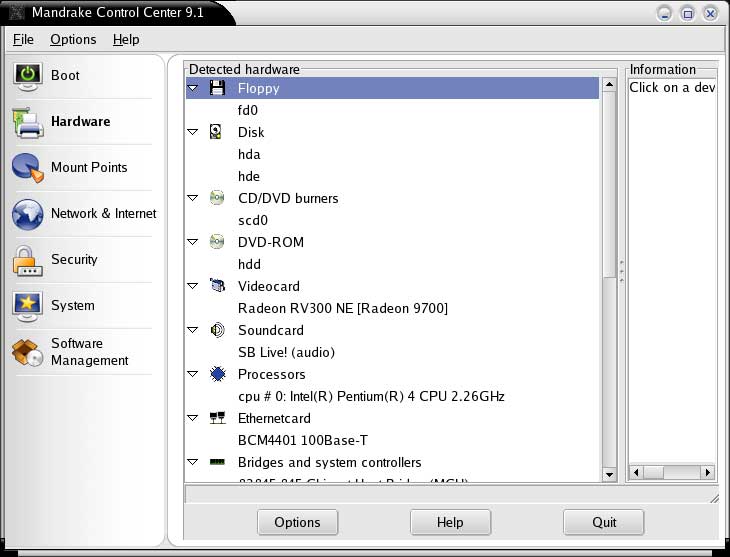Collapse the Floppy category

click(193, 88)
